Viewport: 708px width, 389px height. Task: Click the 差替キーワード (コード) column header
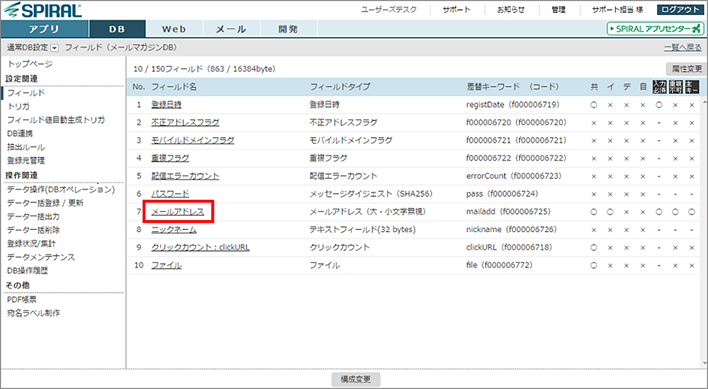coord(513,87)
